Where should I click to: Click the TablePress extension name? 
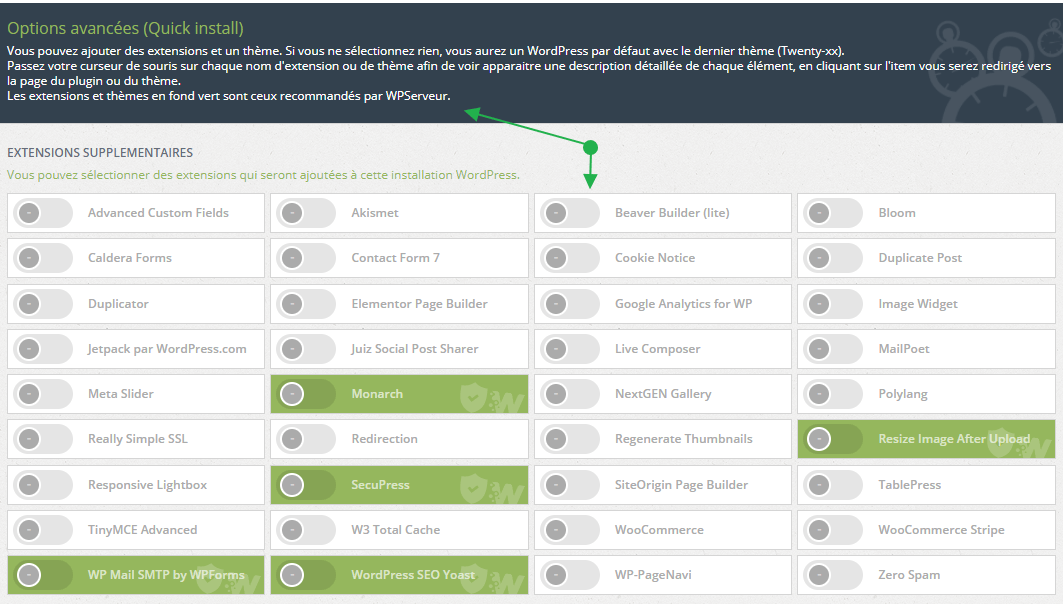(x=910, y=485)
